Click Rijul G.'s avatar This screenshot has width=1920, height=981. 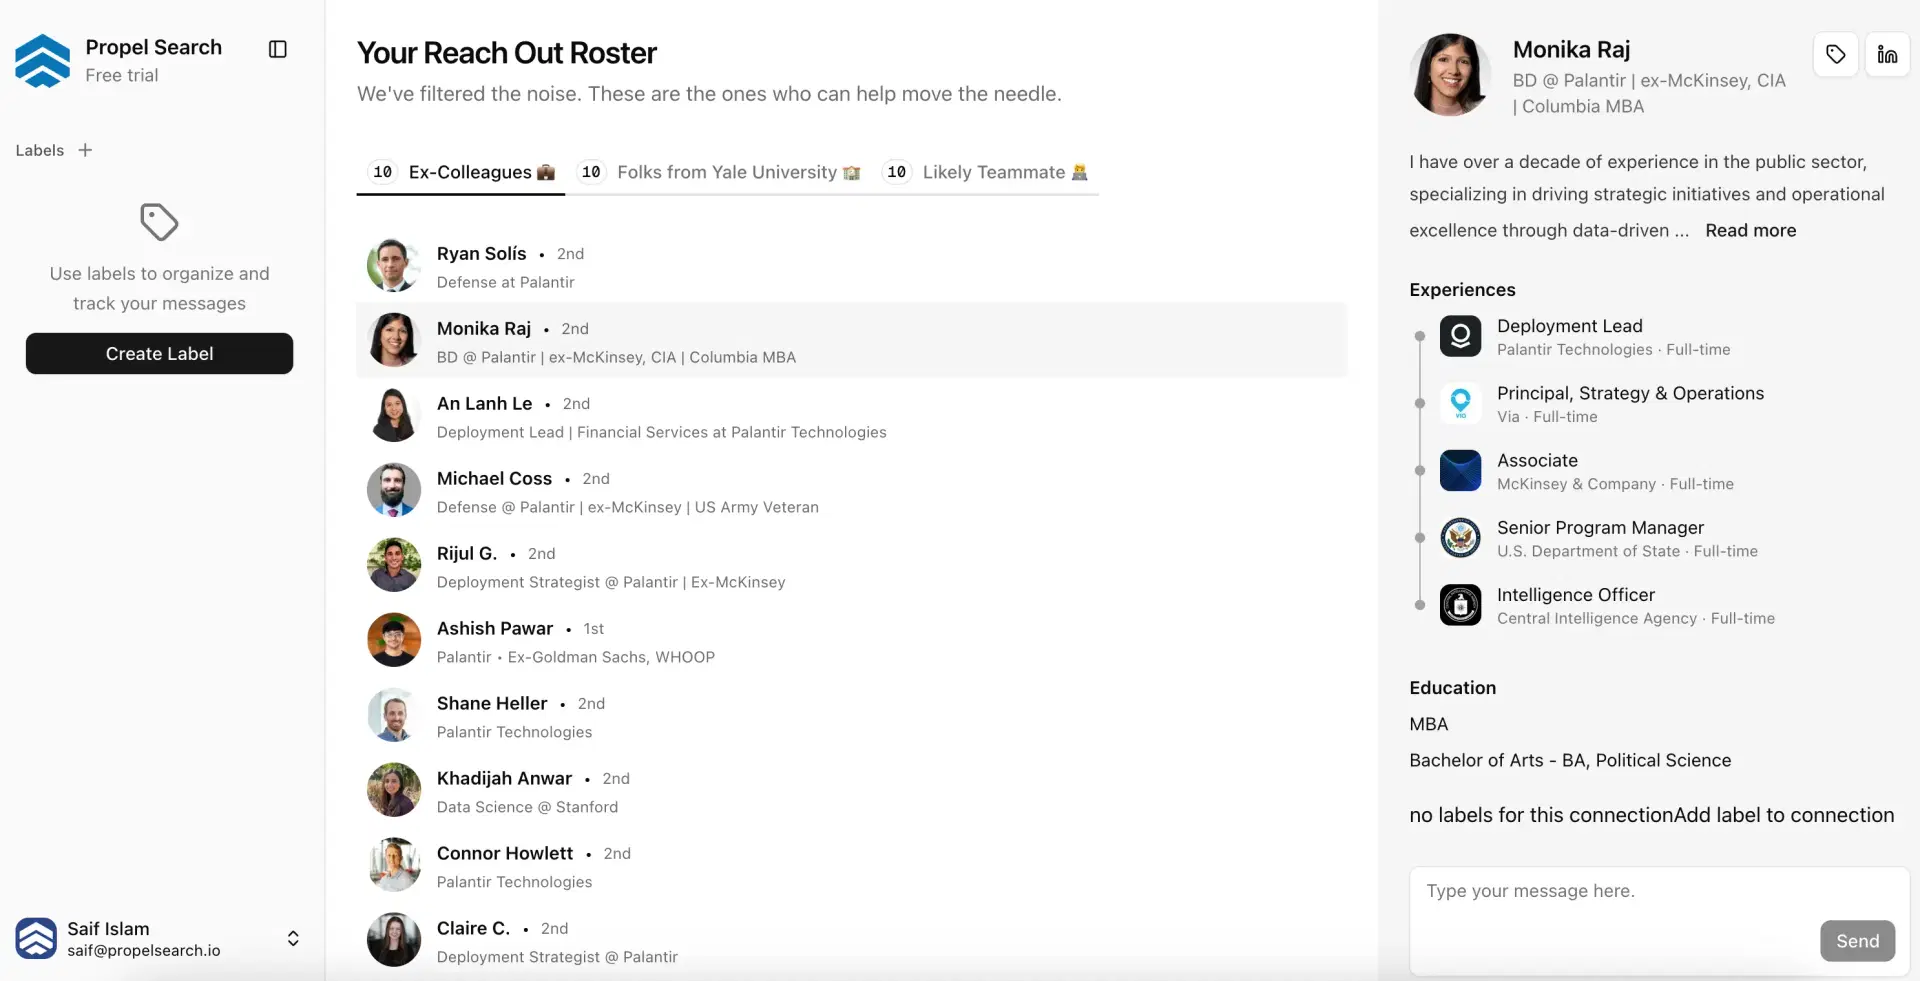click(x=394, y=565)
